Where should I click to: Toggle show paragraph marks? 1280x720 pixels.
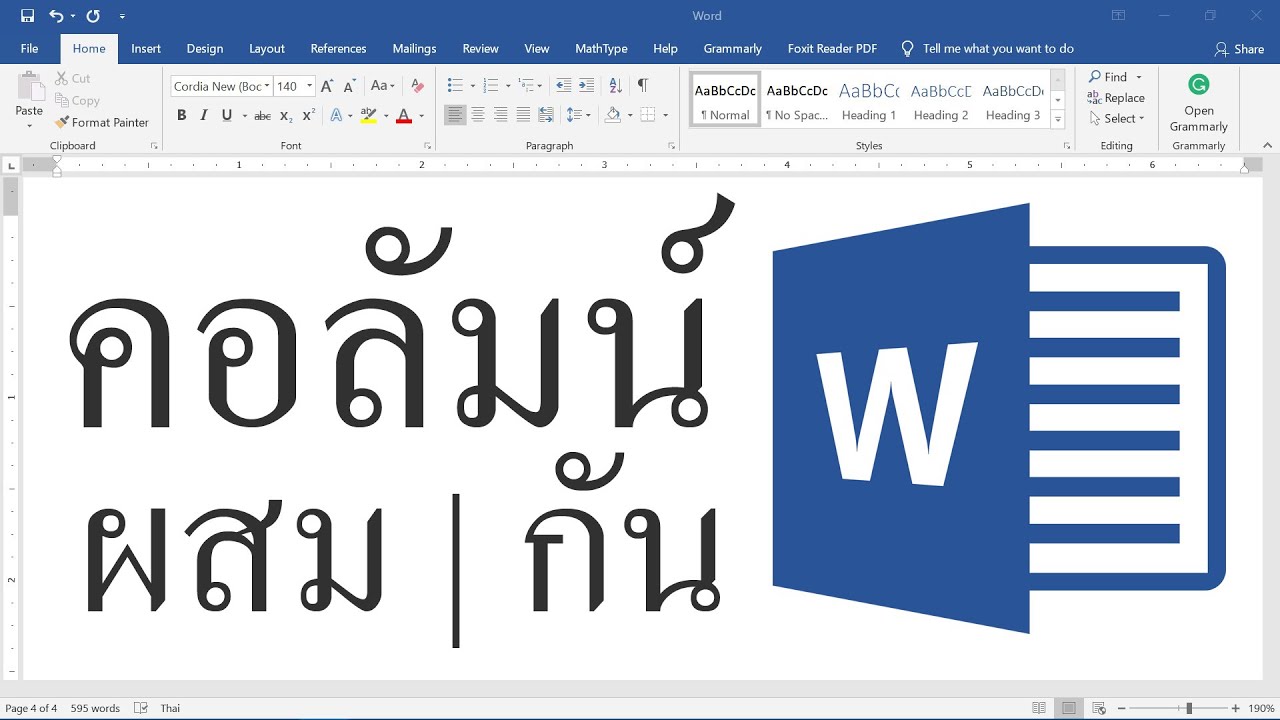[642, 86]
